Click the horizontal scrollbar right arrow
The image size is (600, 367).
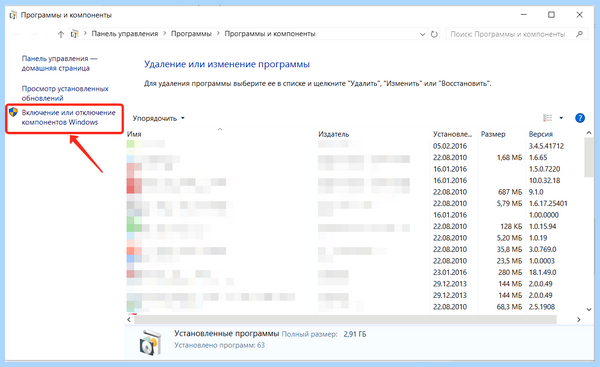click(x=579, y=319)
